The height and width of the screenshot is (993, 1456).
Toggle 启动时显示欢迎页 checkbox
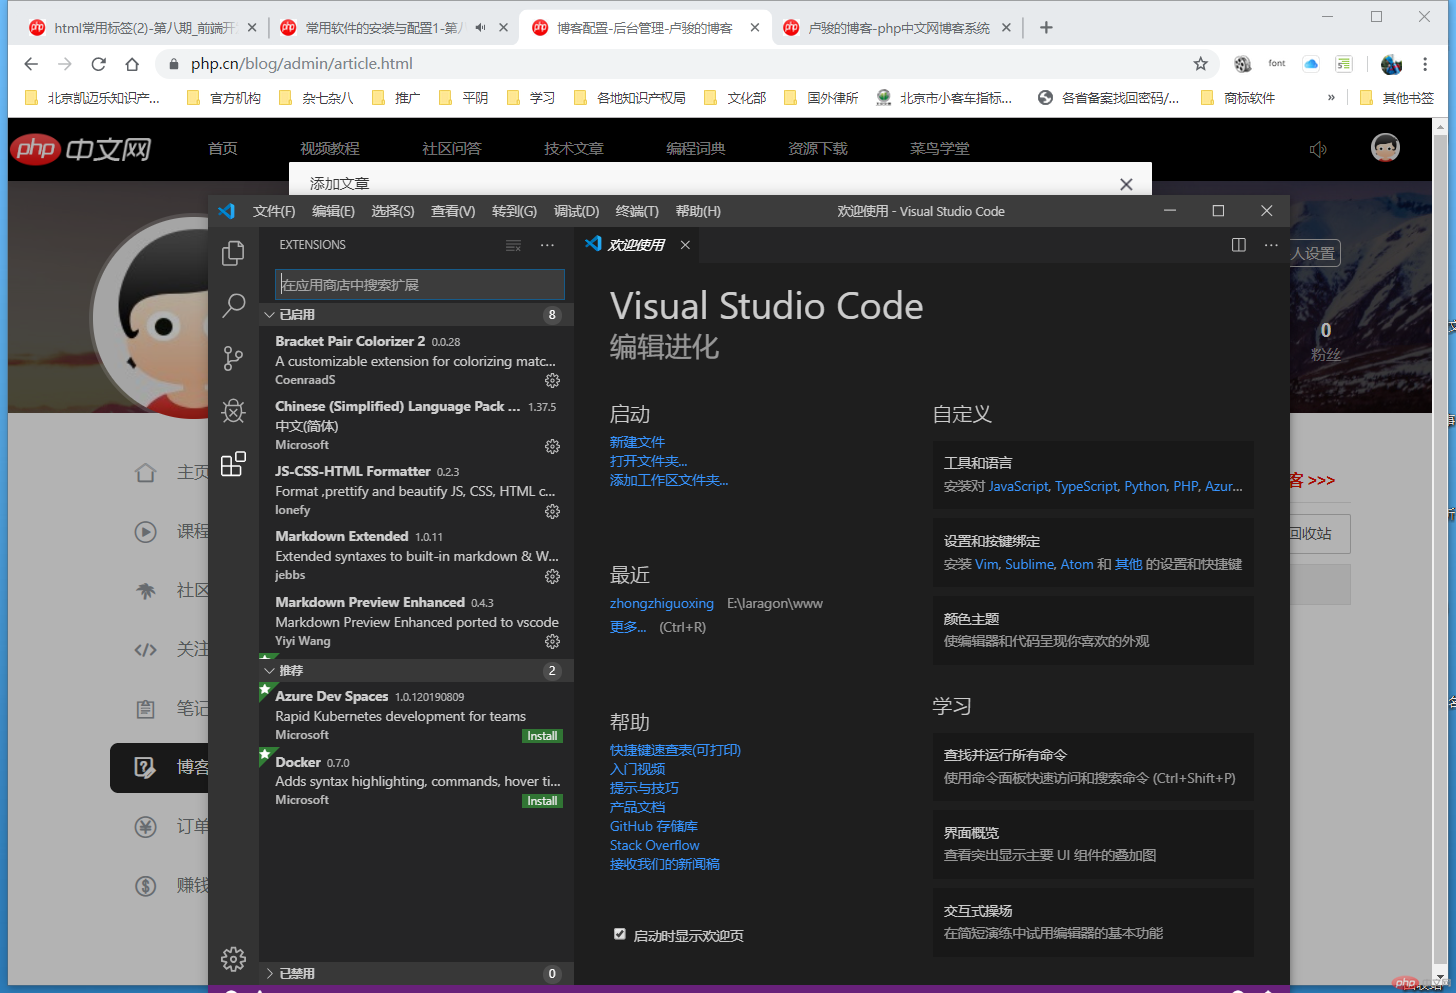tap(620, 935)
